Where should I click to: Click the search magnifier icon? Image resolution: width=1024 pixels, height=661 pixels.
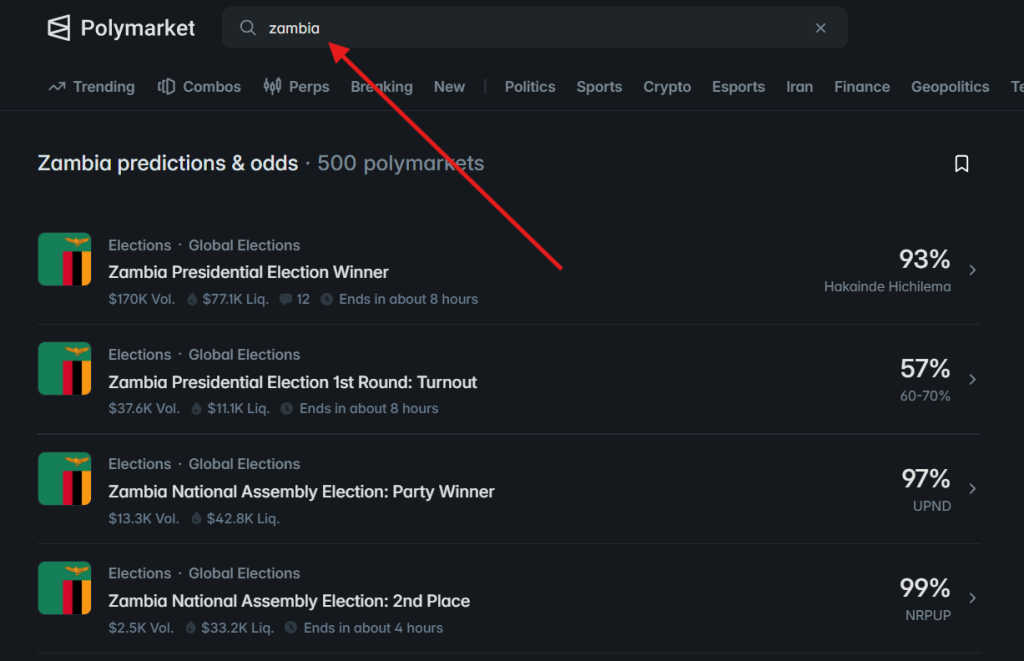(x=248, y=27)
